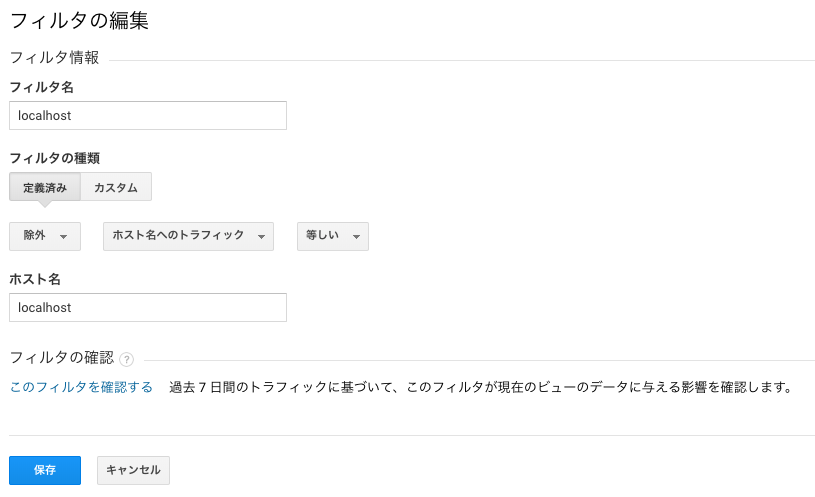Screen dimensions: 815x497
Task: Open the 等しい condition dropdown
Action: [x=333, y=236]
